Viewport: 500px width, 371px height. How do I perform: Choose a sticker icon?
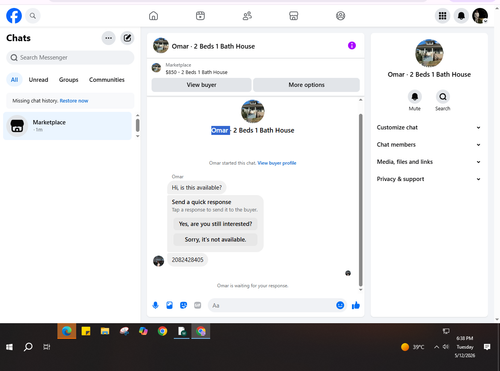[x=183, y=305]
